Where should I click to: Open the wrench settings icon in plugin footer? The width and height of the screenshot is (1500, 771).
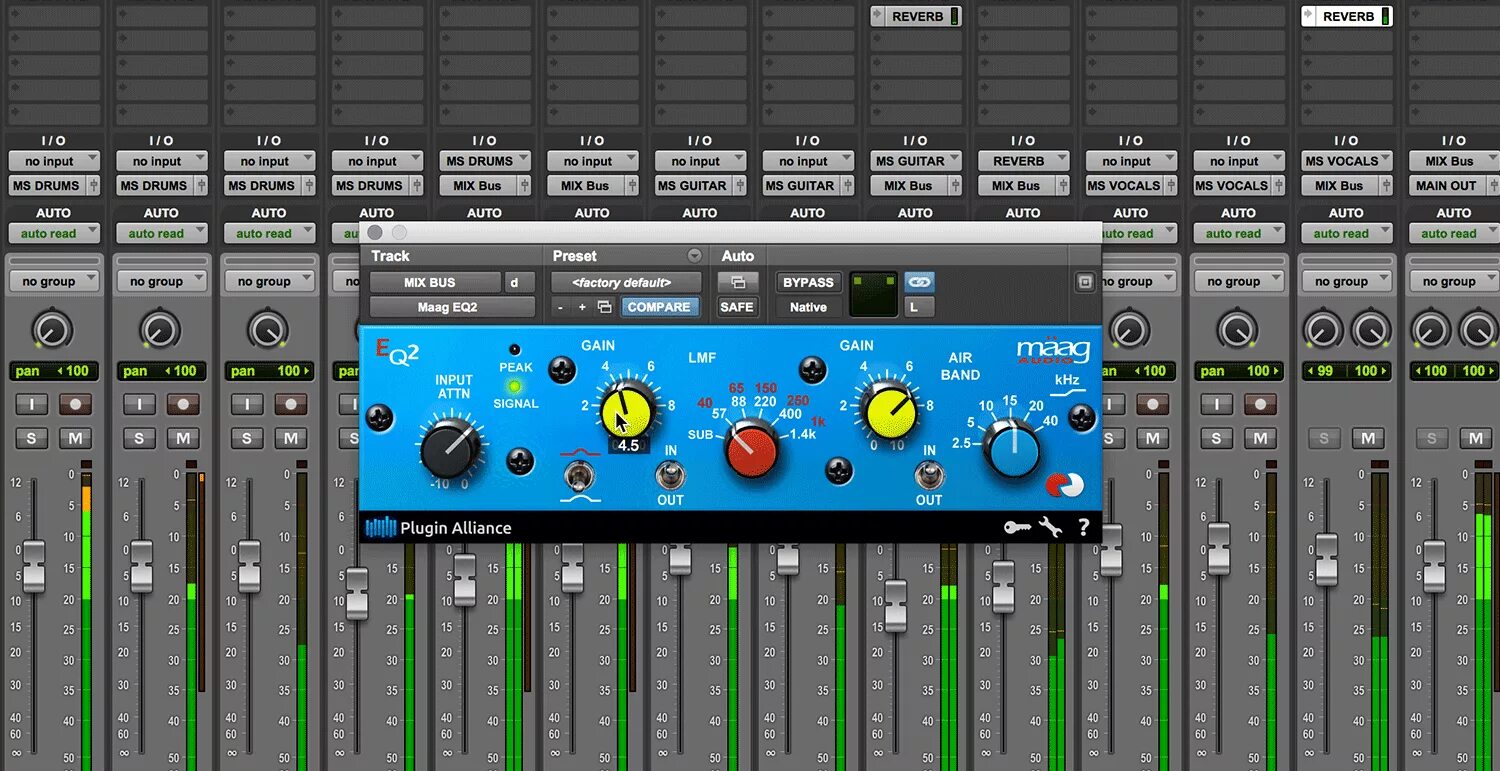1050,527
